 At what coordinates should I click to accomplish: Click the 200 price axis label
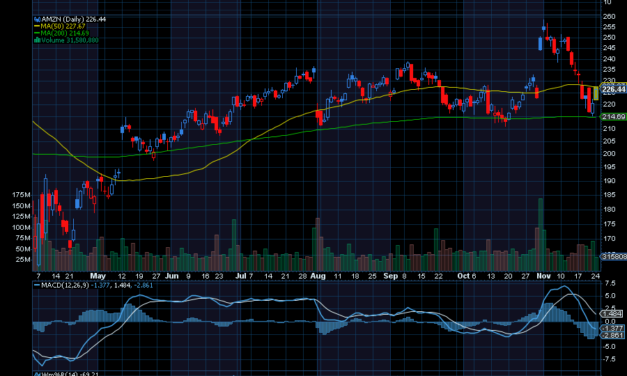(609, 154)
